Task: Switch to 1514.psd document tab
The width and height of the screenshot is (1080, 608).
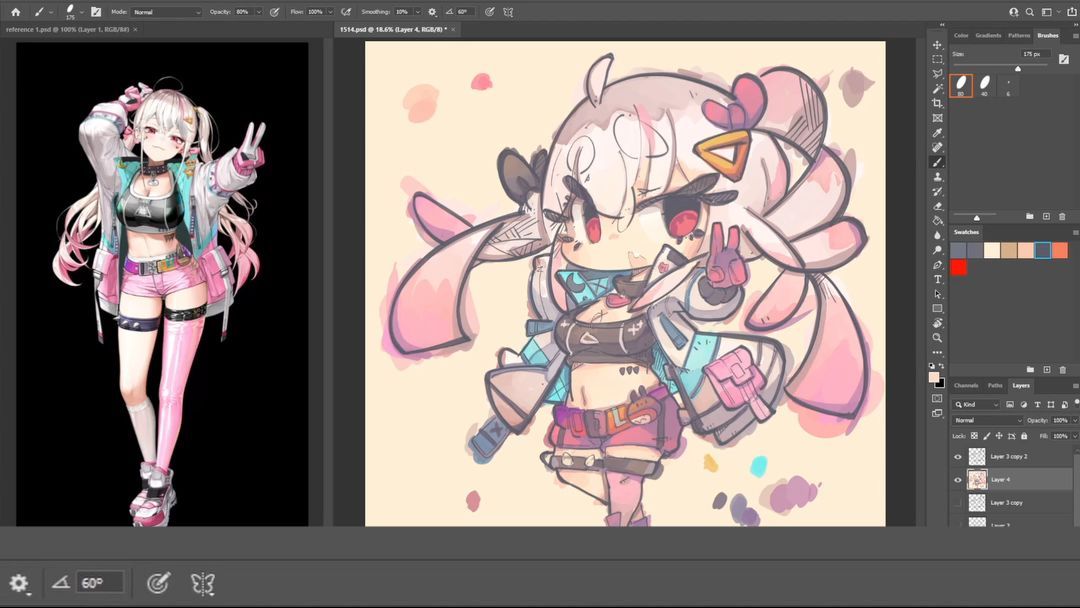Action: (393, 30)
